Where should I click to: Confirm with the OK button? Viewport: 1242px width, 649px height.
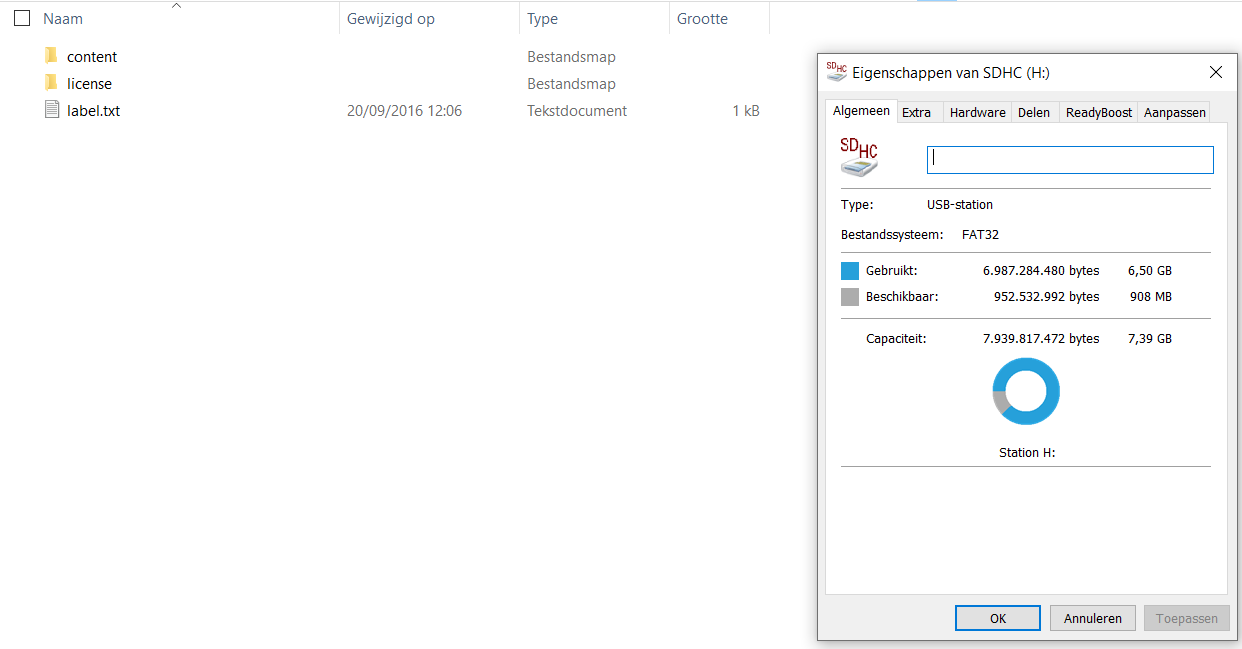pos(998,618)
